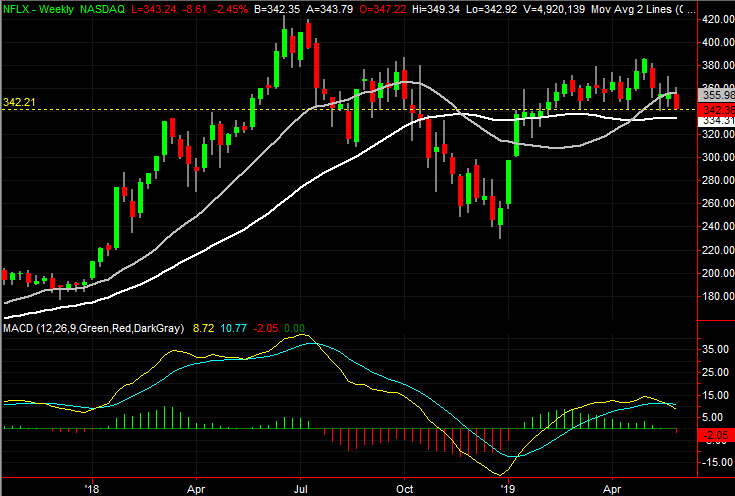
Task: Click the yellow 342.21 price line label
Action: [x=19, y=102]
